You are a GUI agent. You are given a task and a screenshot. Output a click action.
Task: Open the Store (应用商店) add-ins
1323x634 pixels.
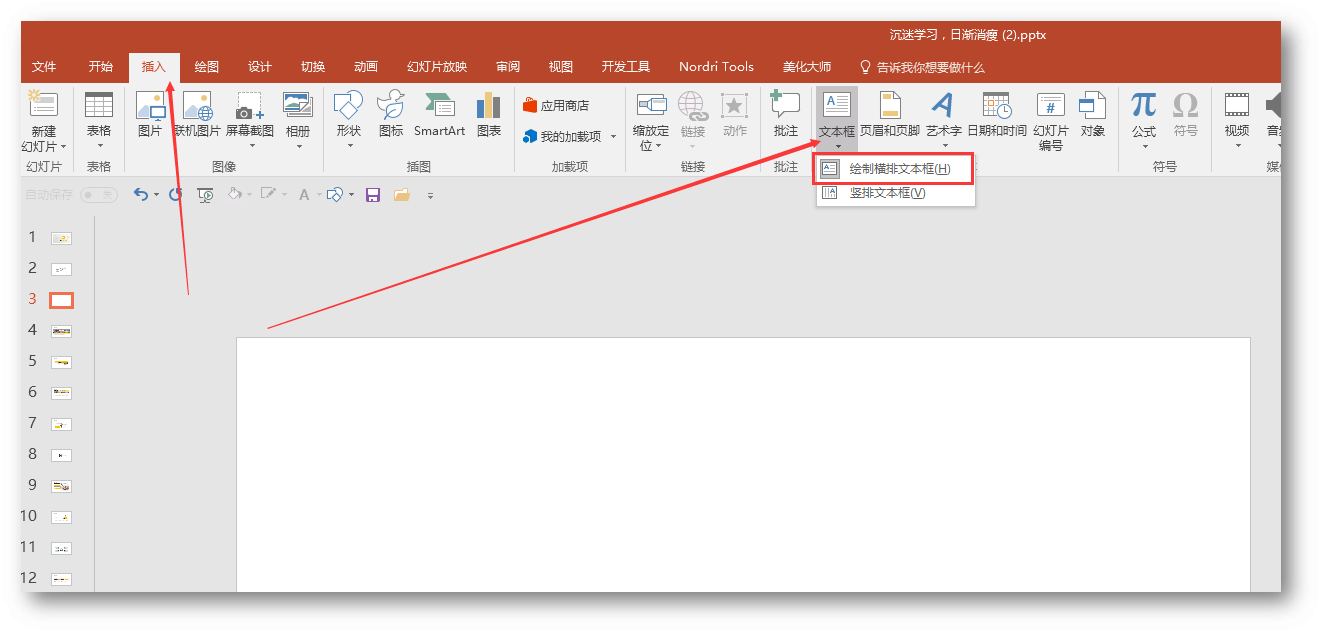coord(556,105)
